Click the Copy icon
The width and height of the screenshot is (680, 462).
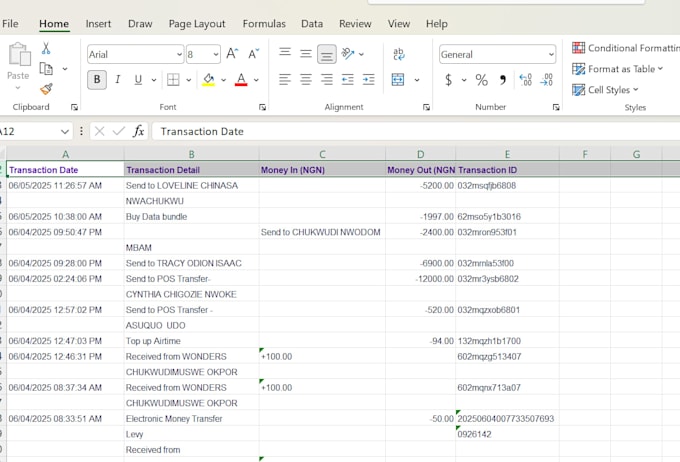click(46, 69)
